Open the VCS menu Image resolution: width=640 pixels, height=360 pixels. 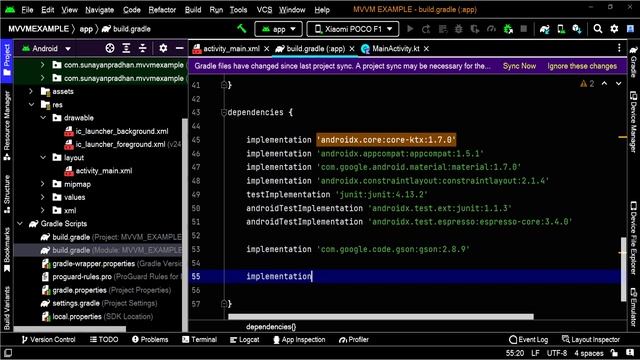point(264,10)
